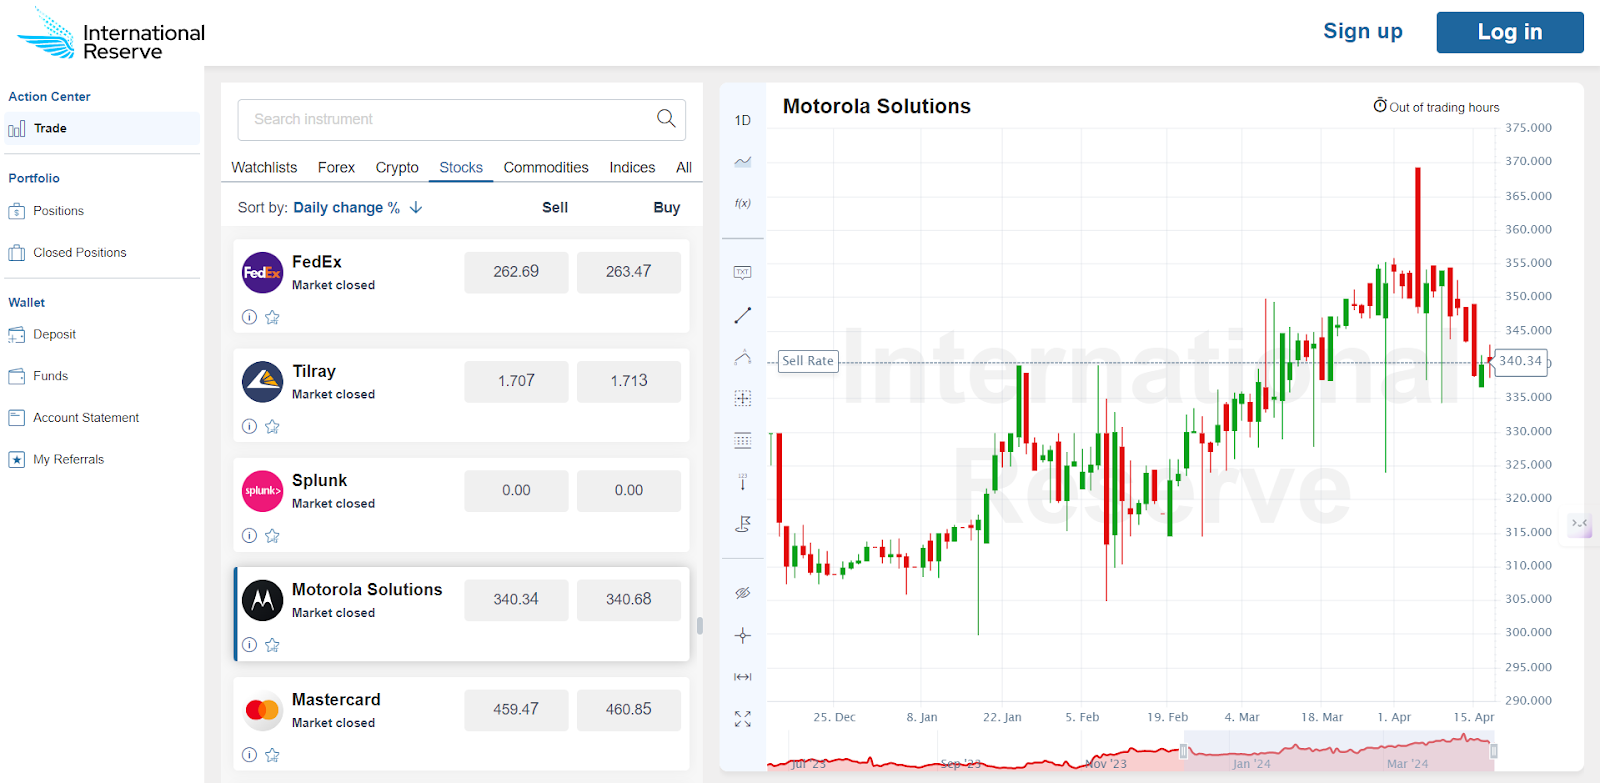Click Mastercard buy price 460.85
This screenshot has width=1600, height=783.
pos(628,710)
